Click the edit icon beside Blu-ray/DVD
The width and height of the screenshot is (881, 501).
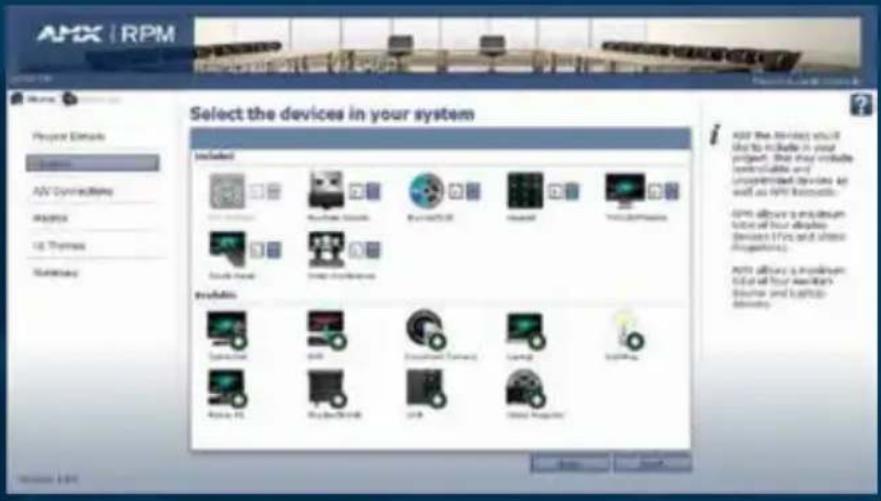(456, 192)
